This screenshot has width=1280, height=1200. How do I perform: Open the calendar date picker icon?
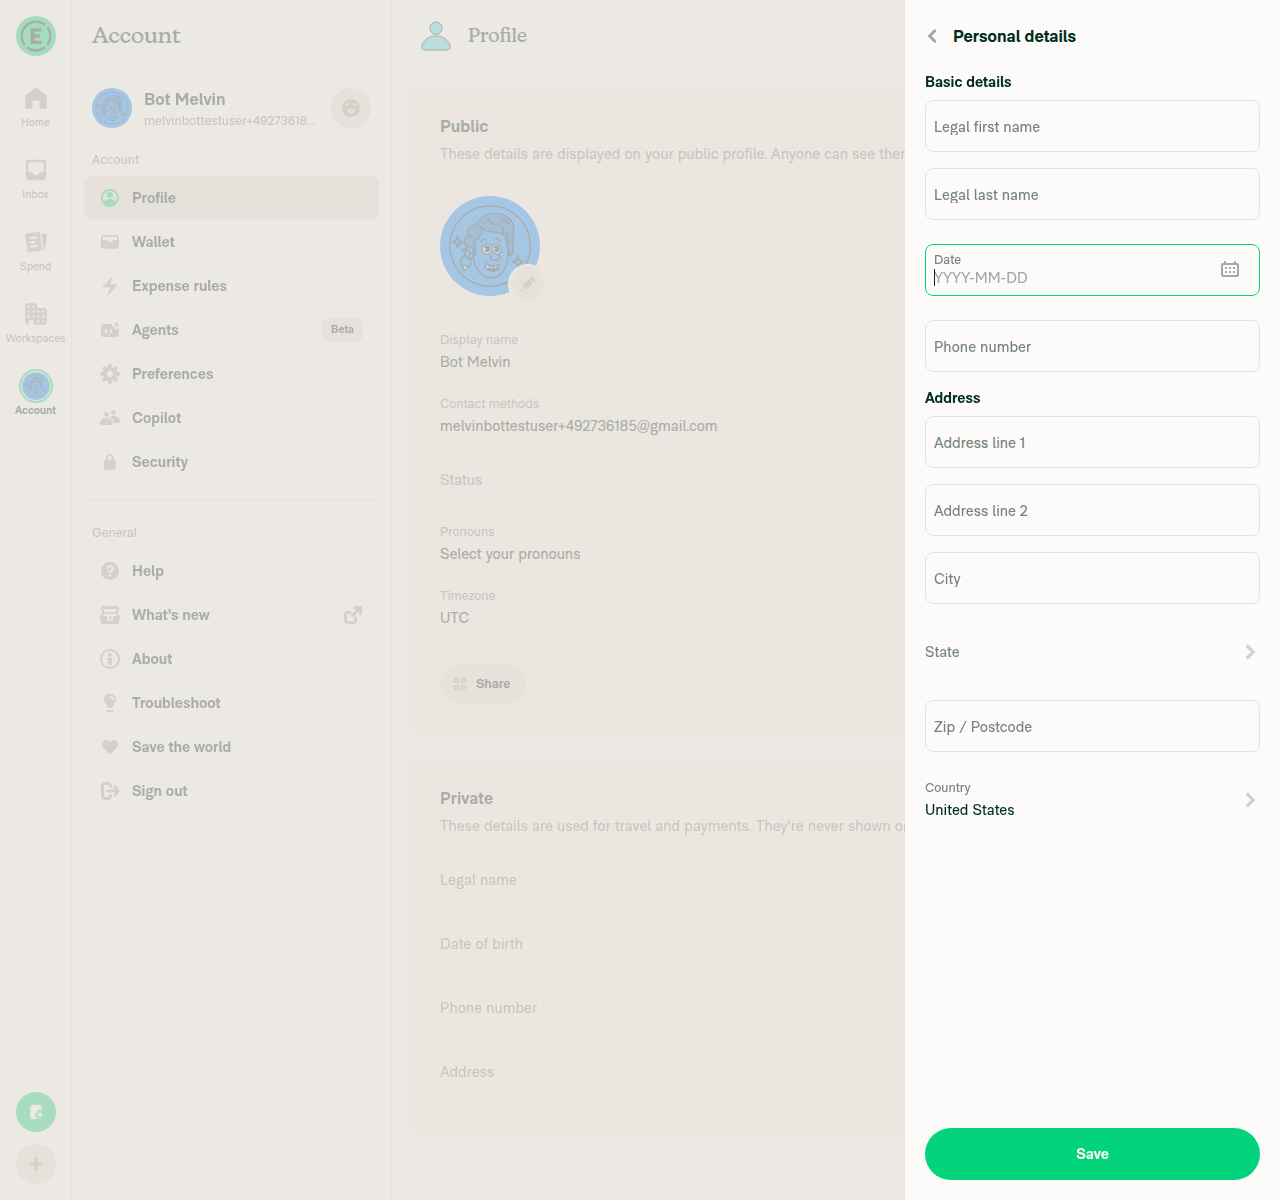click(x=1230, y=269)
